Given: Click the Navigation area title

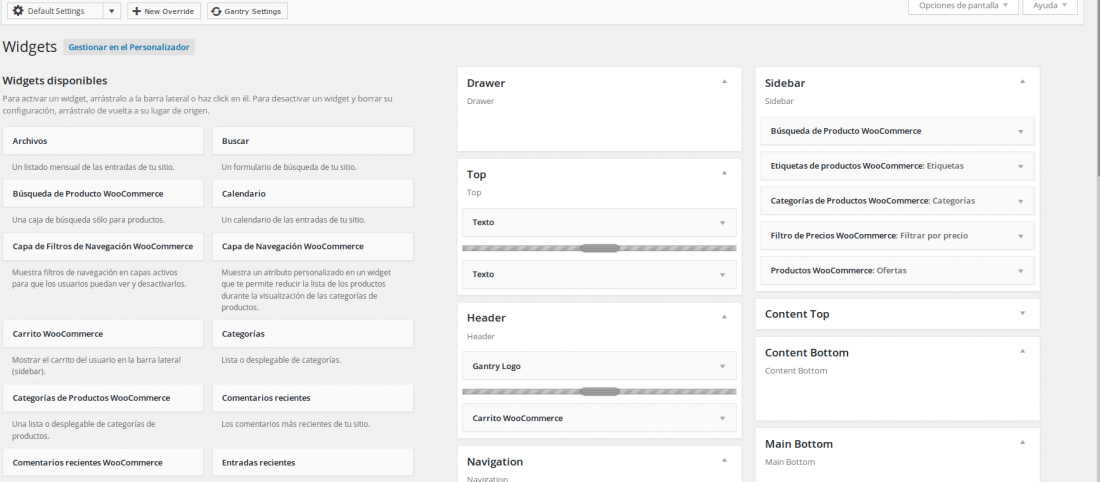Looking at the screenshot, I should pyautogui.click(x=495, y=462).
